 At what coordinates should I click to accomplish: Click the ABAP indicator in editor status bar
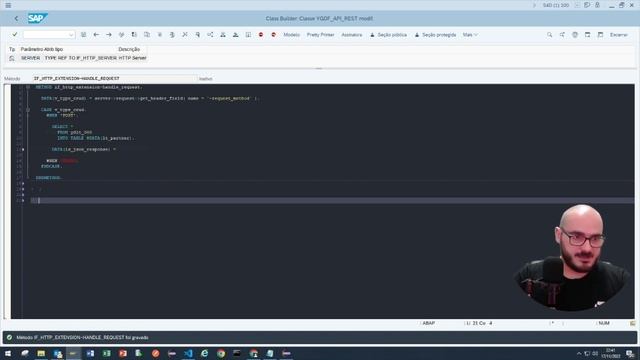(429, 323)
